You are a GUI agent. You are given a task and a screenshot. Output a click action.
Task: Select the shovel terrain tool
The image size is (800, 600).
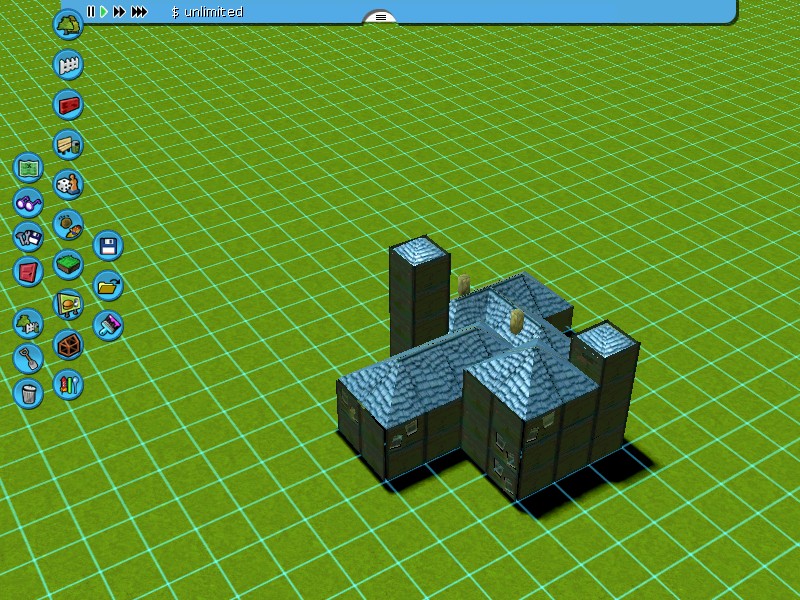coord(28,358)
